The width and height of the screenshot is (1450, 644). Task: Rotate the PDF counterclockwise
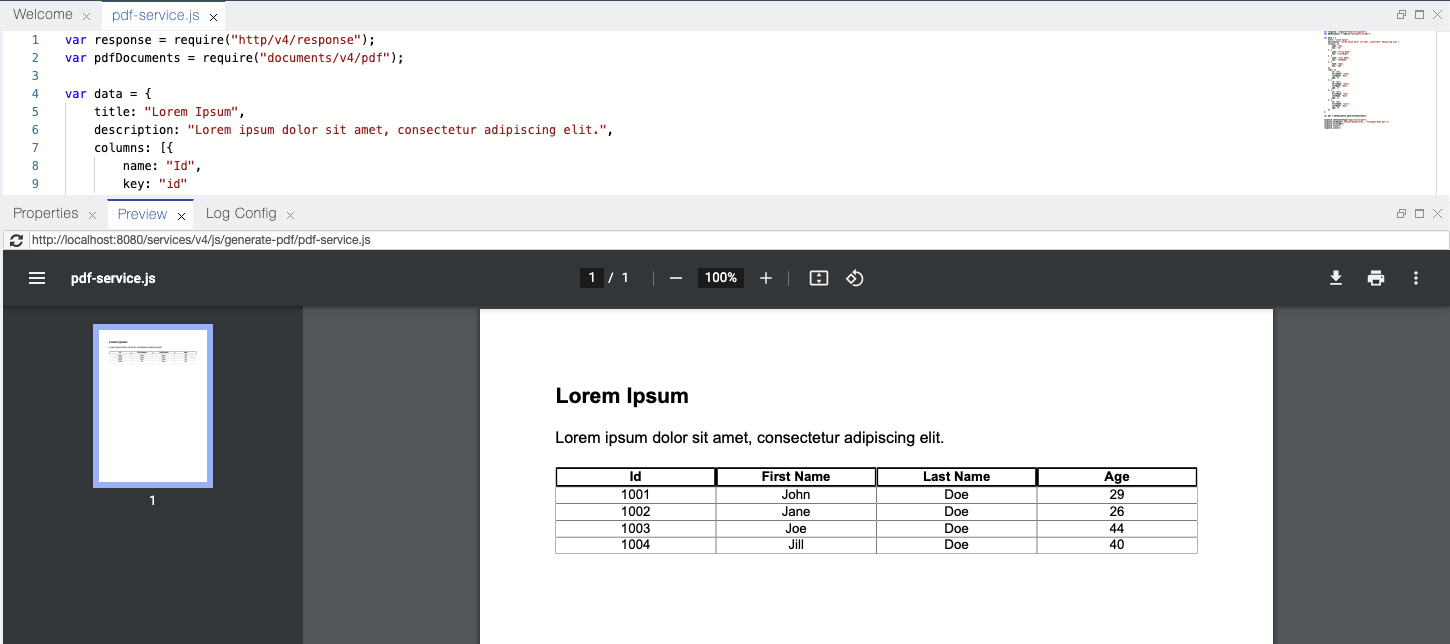coord(854,278)
